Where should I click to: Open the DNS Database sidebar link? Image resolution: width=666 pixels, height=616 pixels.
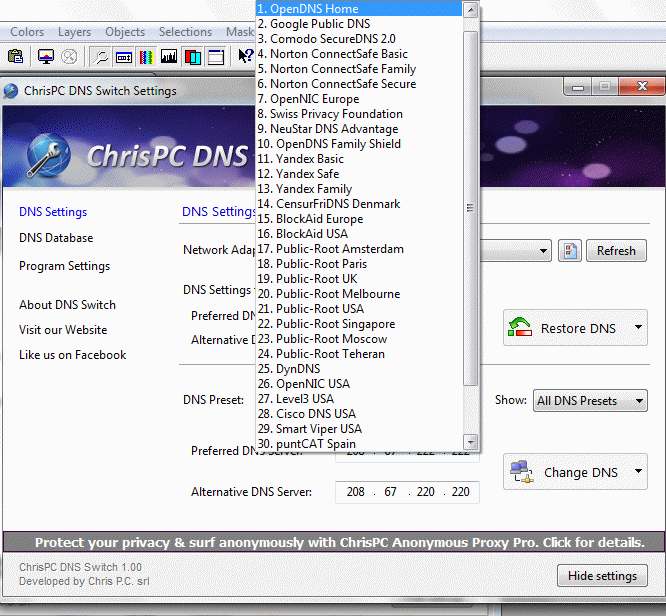click(56, 238)
